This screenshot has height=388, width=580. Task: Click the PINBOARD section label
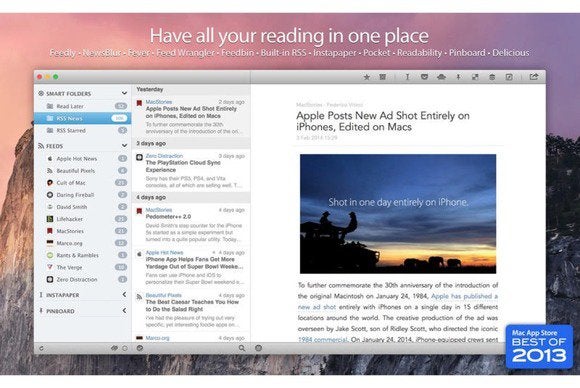(60, 311)
